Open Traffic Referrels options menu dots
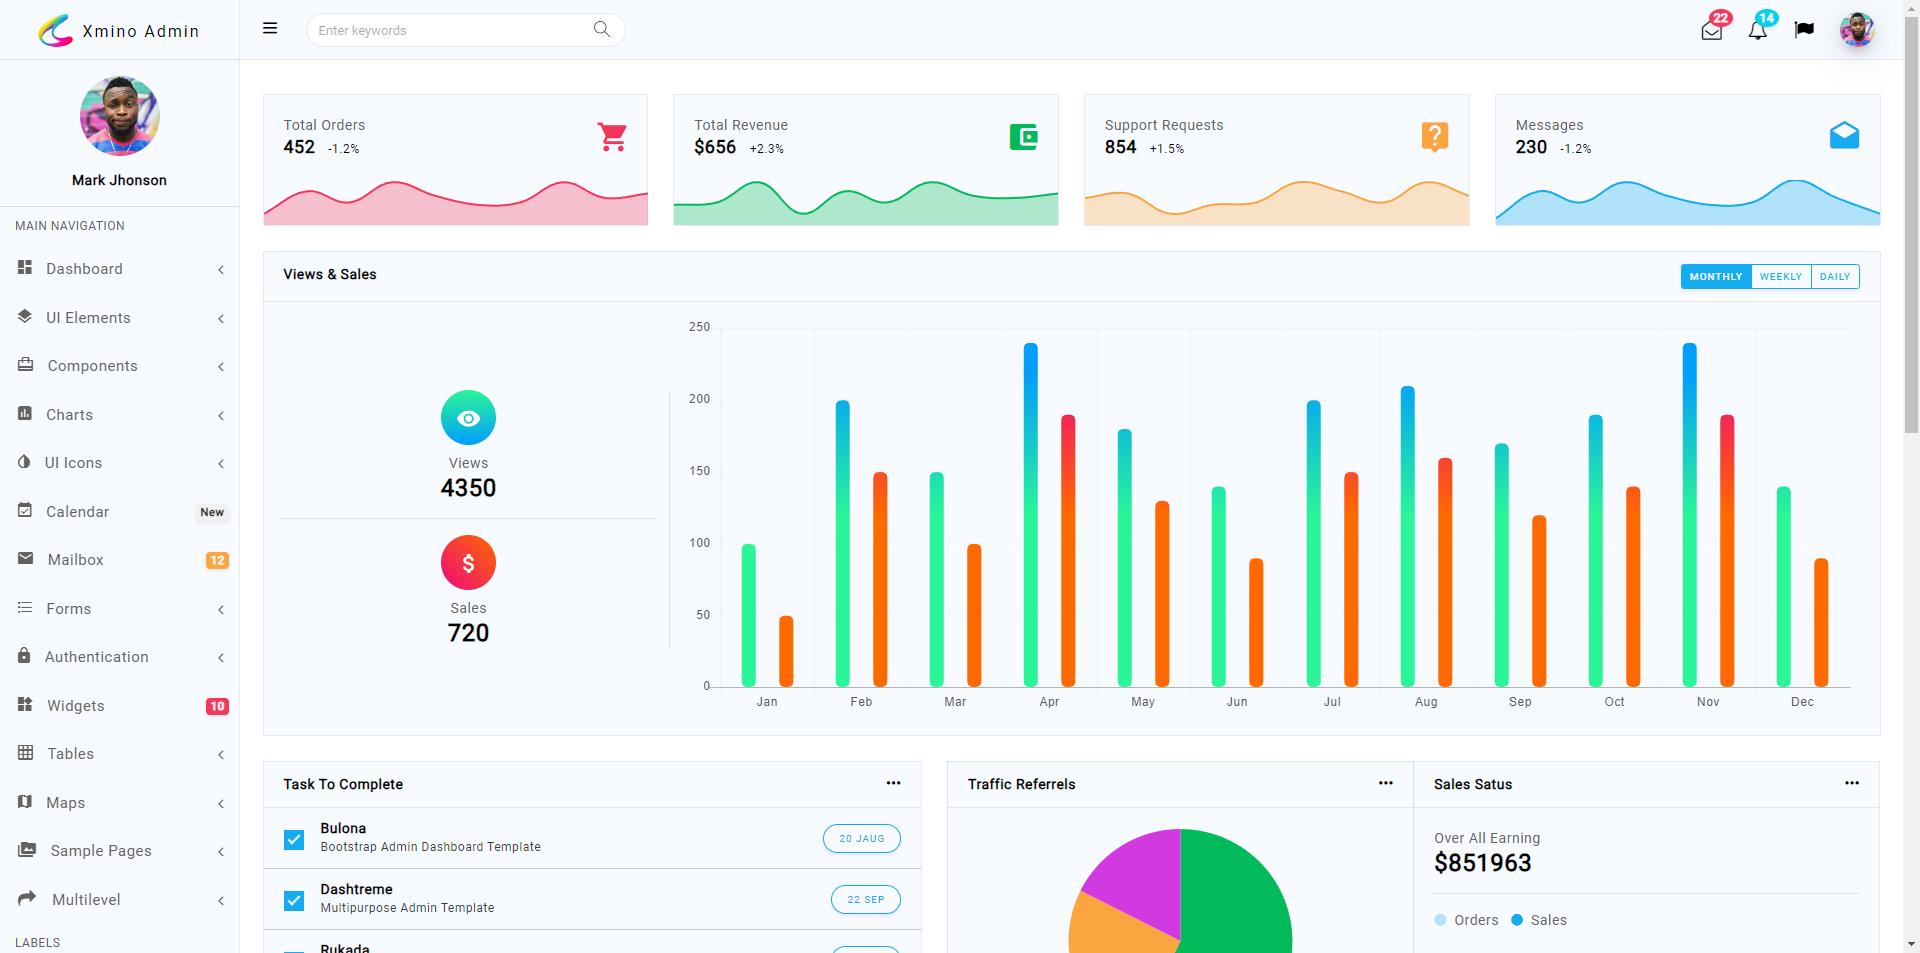This screenshot has height=953, width=1920. tap(1385, 783)
